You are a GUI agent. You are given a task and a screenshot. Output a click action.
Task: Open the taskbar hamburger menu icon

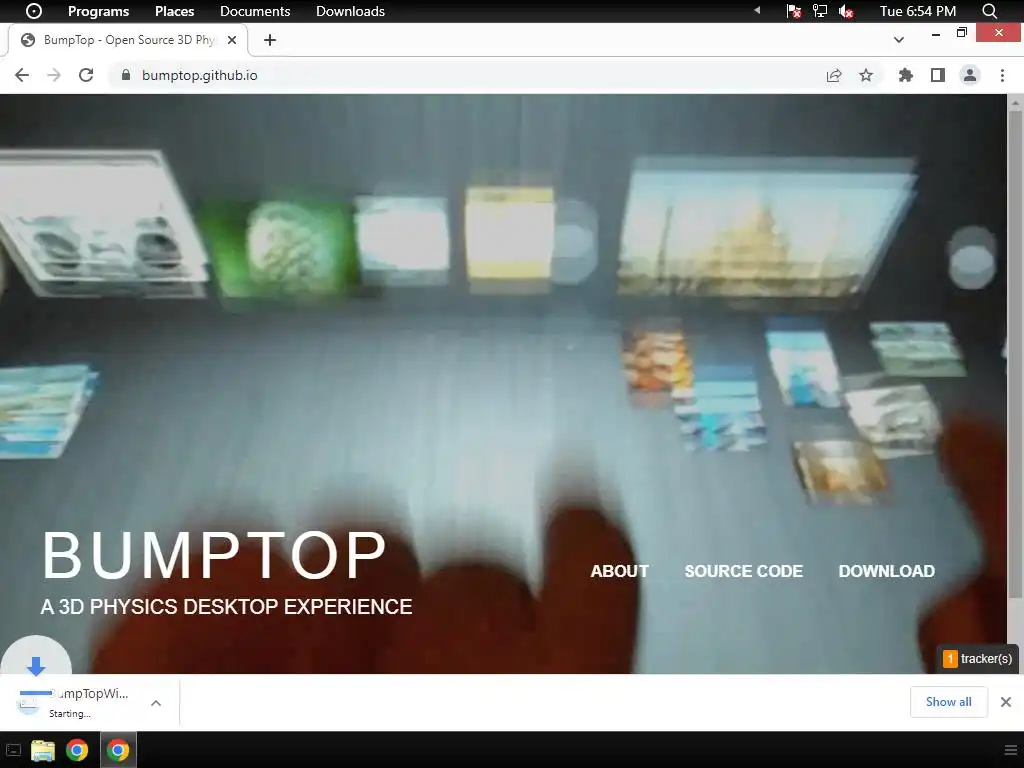[1010, 750]
